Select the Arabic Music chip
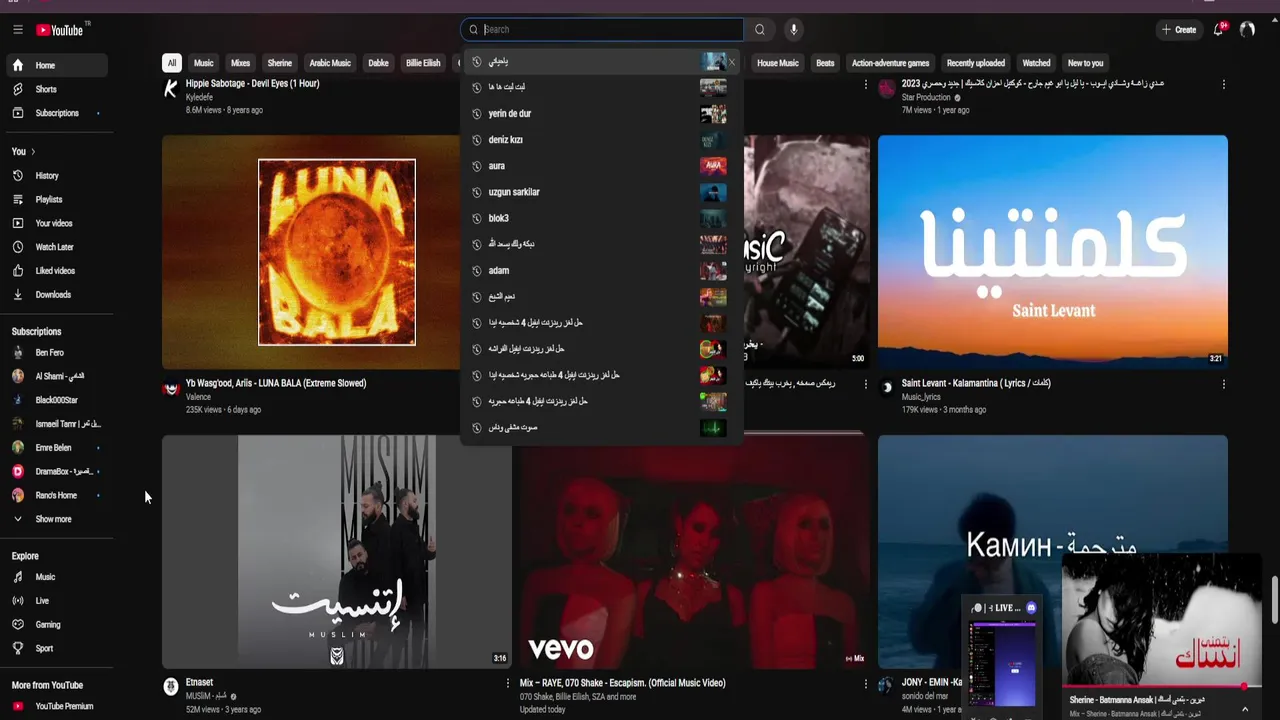This screenshot has width=1280, height=720. (330, 63)
